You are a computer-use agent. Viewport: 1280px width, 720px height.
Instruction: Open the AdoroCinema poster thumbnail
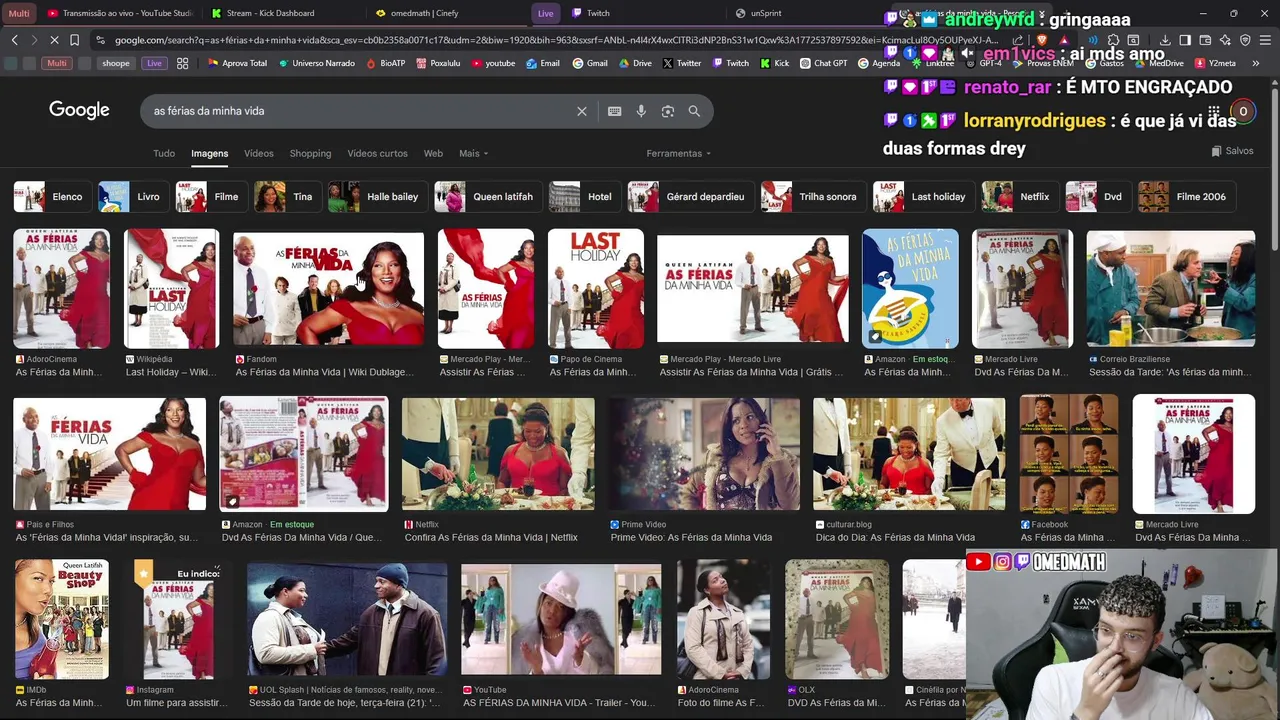(62, 289)
